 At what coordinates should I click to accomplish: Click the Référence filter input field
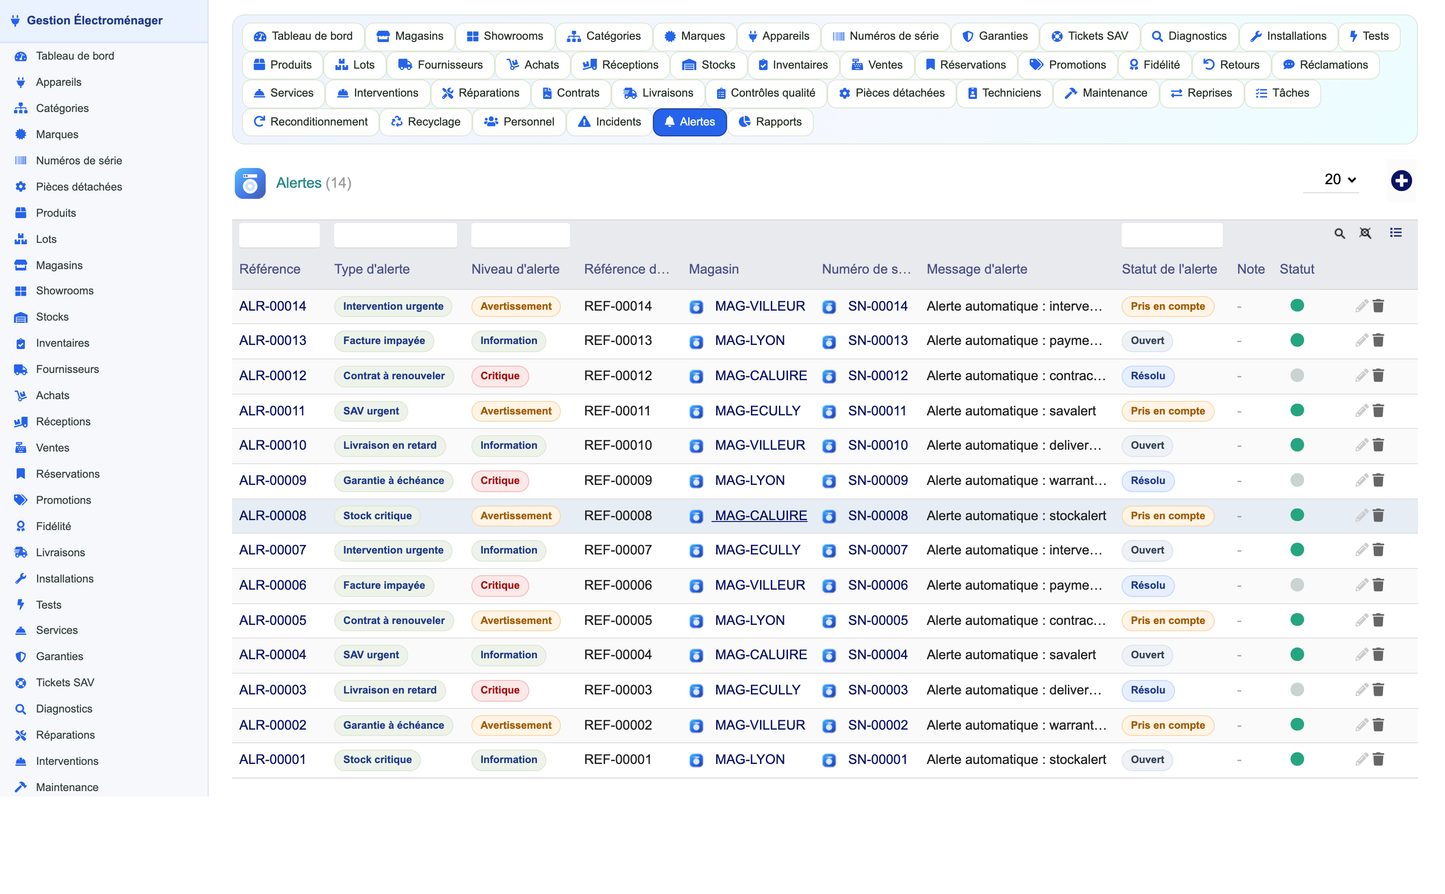(x=279, y=235)
